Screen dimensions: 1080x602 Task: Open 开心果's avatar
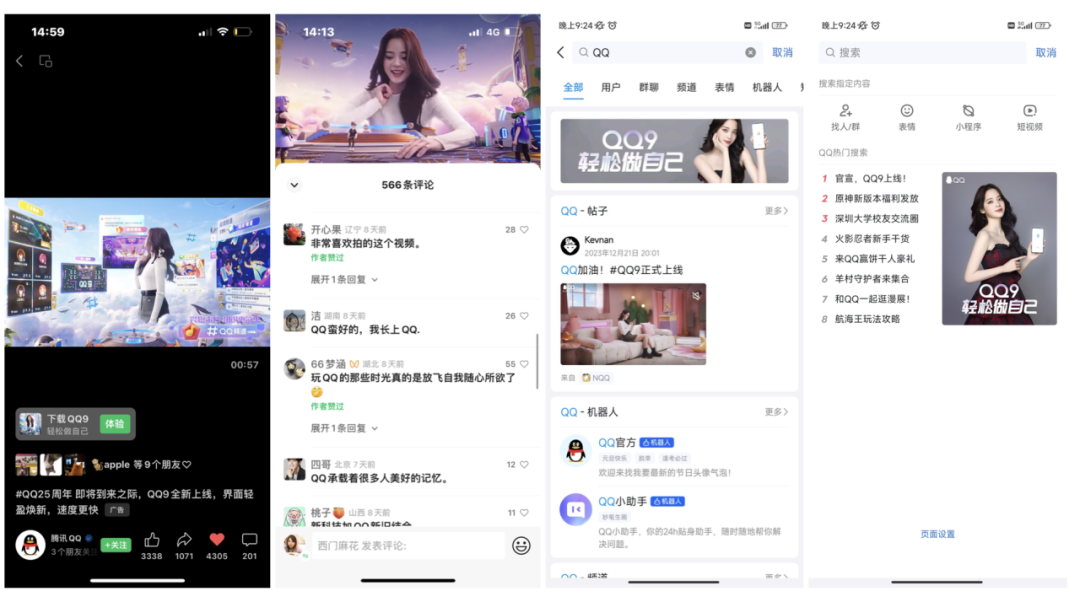click(294, 234)
